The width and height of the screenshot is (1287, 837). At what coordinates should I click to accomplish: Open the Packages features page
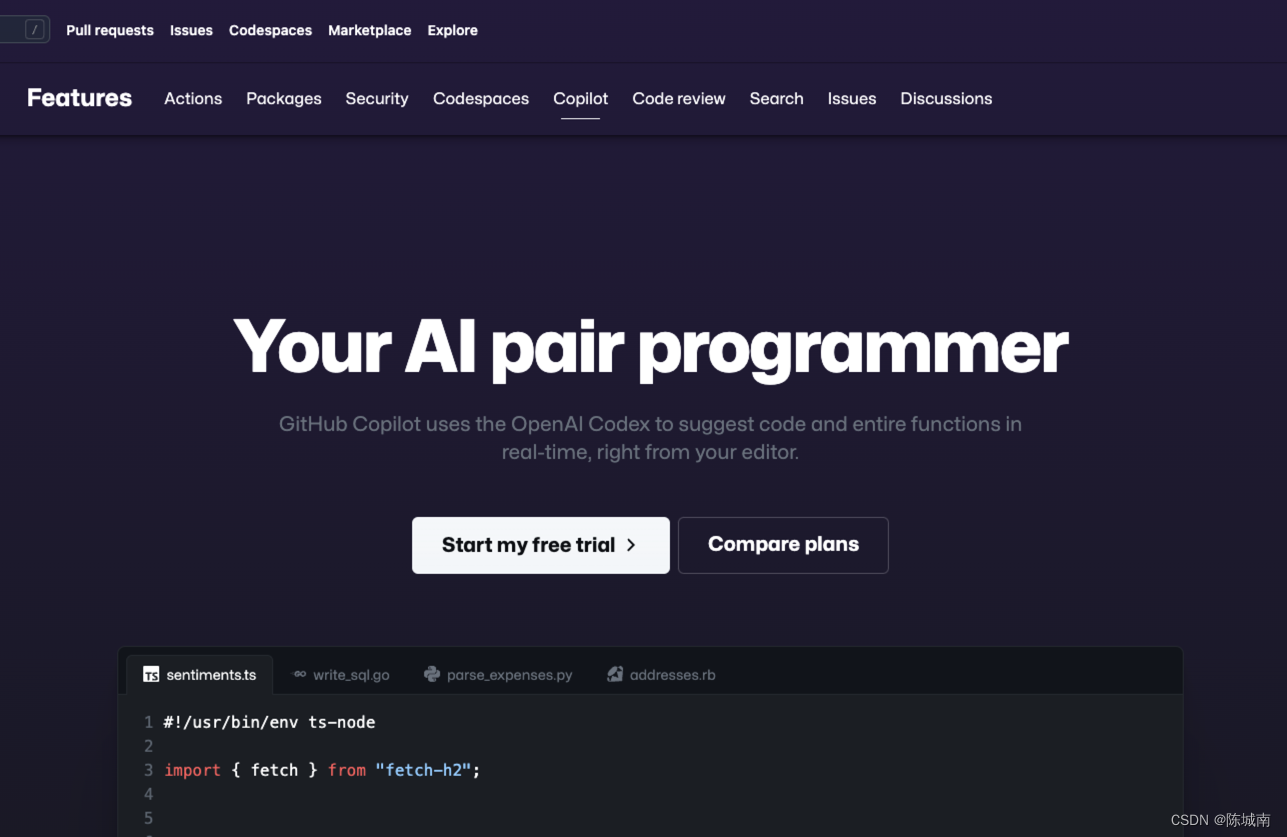coord(284,98)
